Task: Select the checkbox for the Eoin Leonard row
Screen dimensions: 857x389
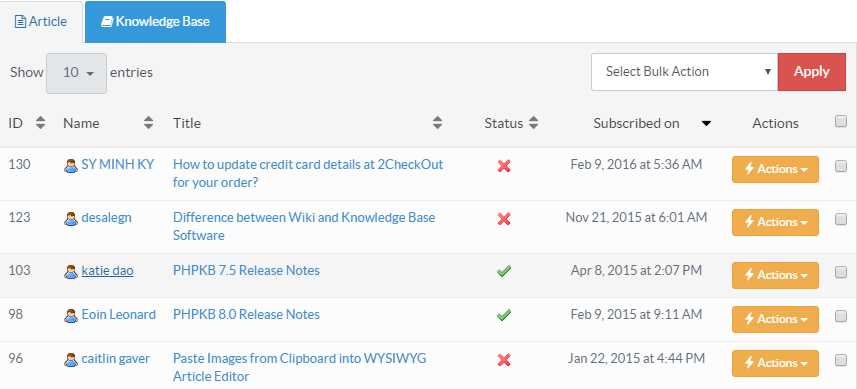Action: pyautogui.click(x=841, y=316)
